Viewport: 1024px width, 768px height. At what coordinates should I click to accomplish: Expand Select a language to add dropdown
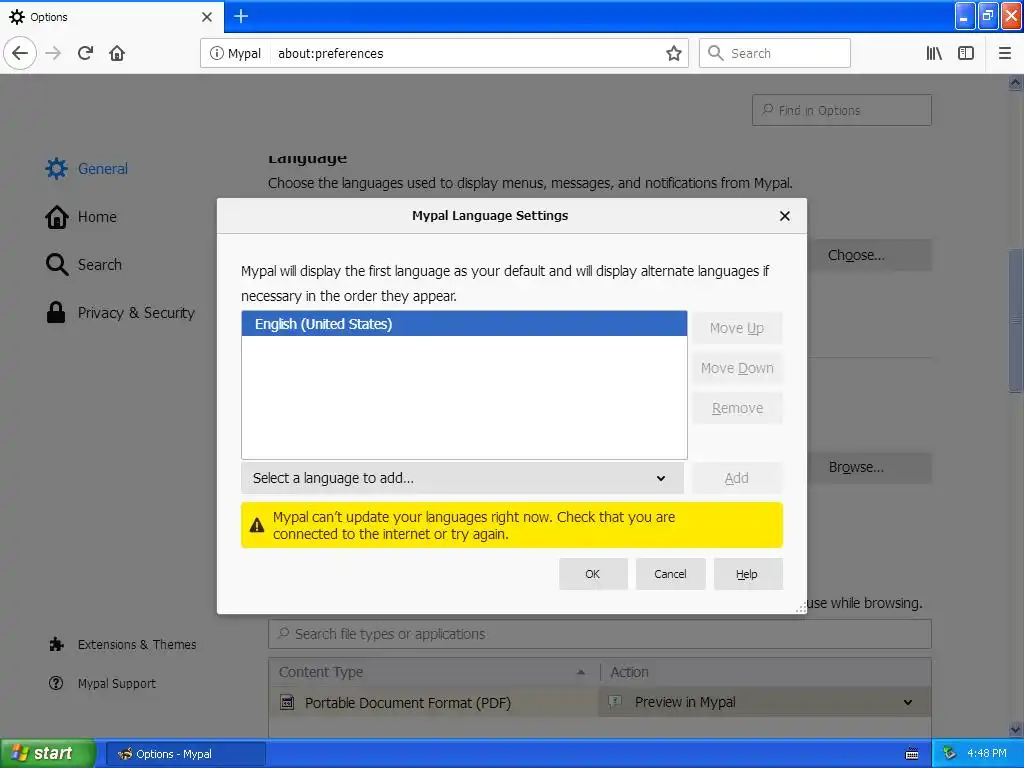pyautogui.click(x=462, y=478)
